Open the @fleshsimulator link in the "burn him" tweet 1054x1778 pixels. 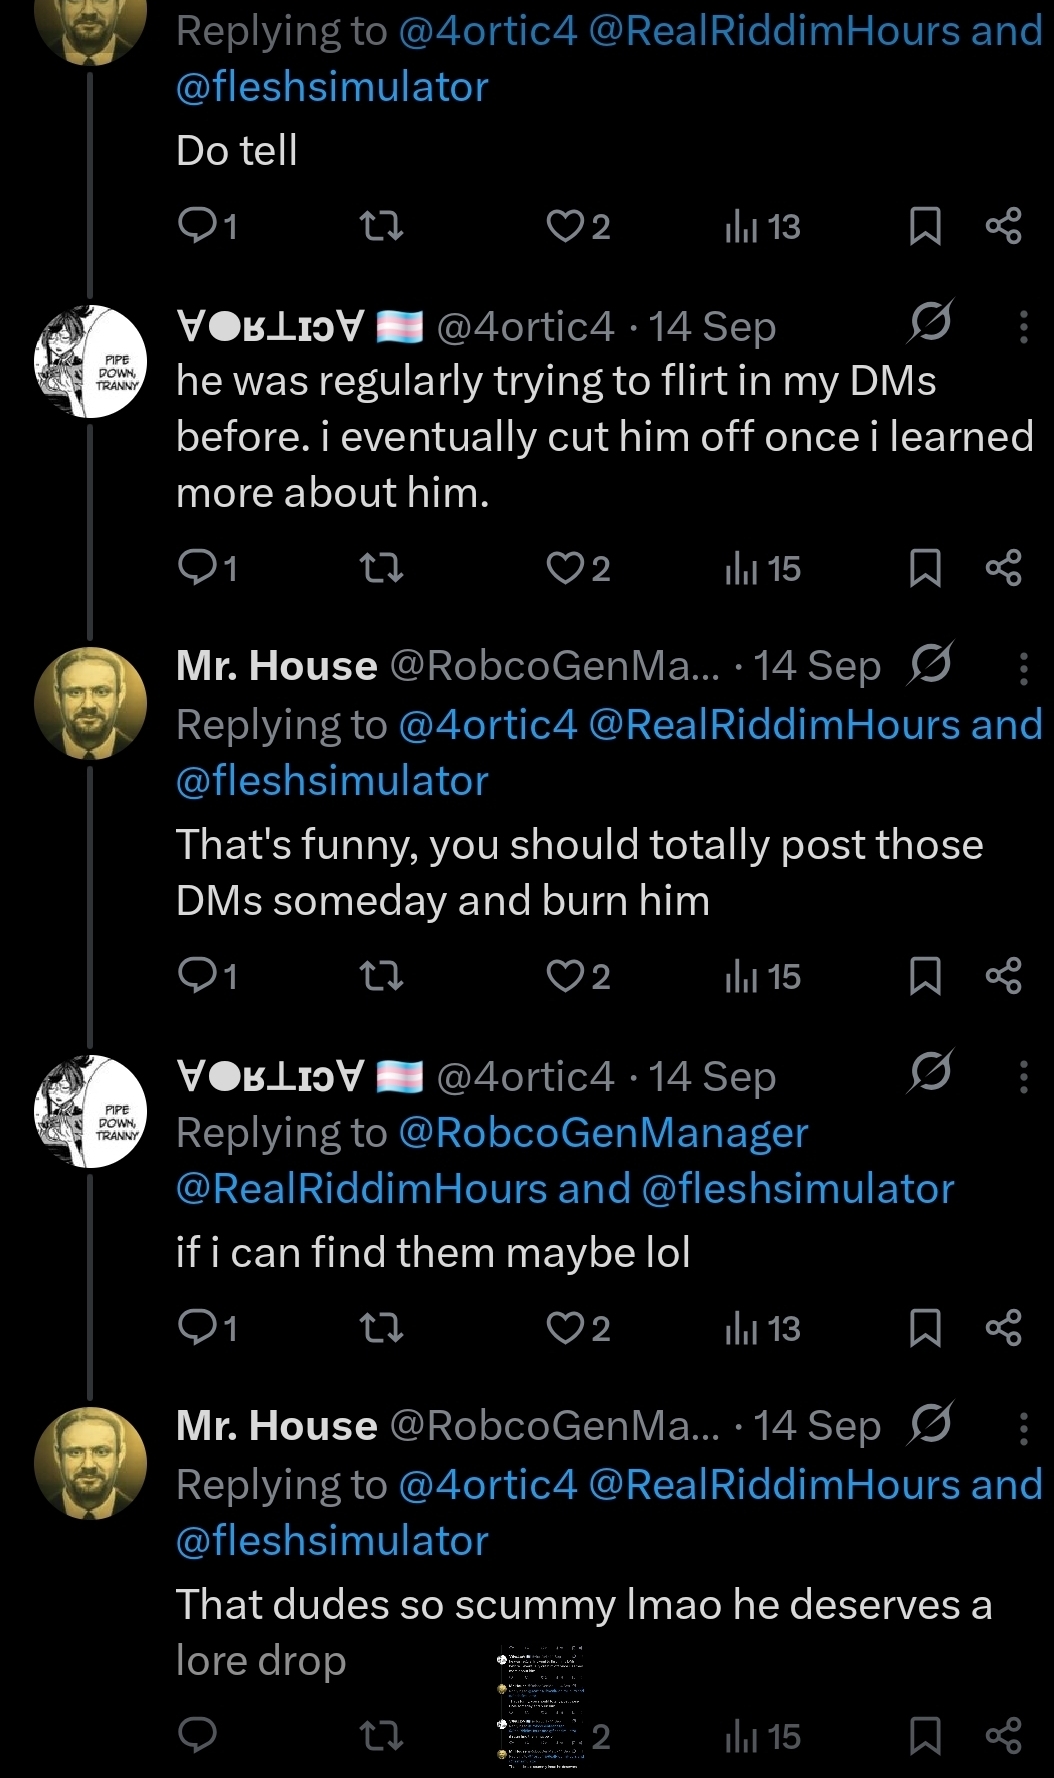point(332,781)
